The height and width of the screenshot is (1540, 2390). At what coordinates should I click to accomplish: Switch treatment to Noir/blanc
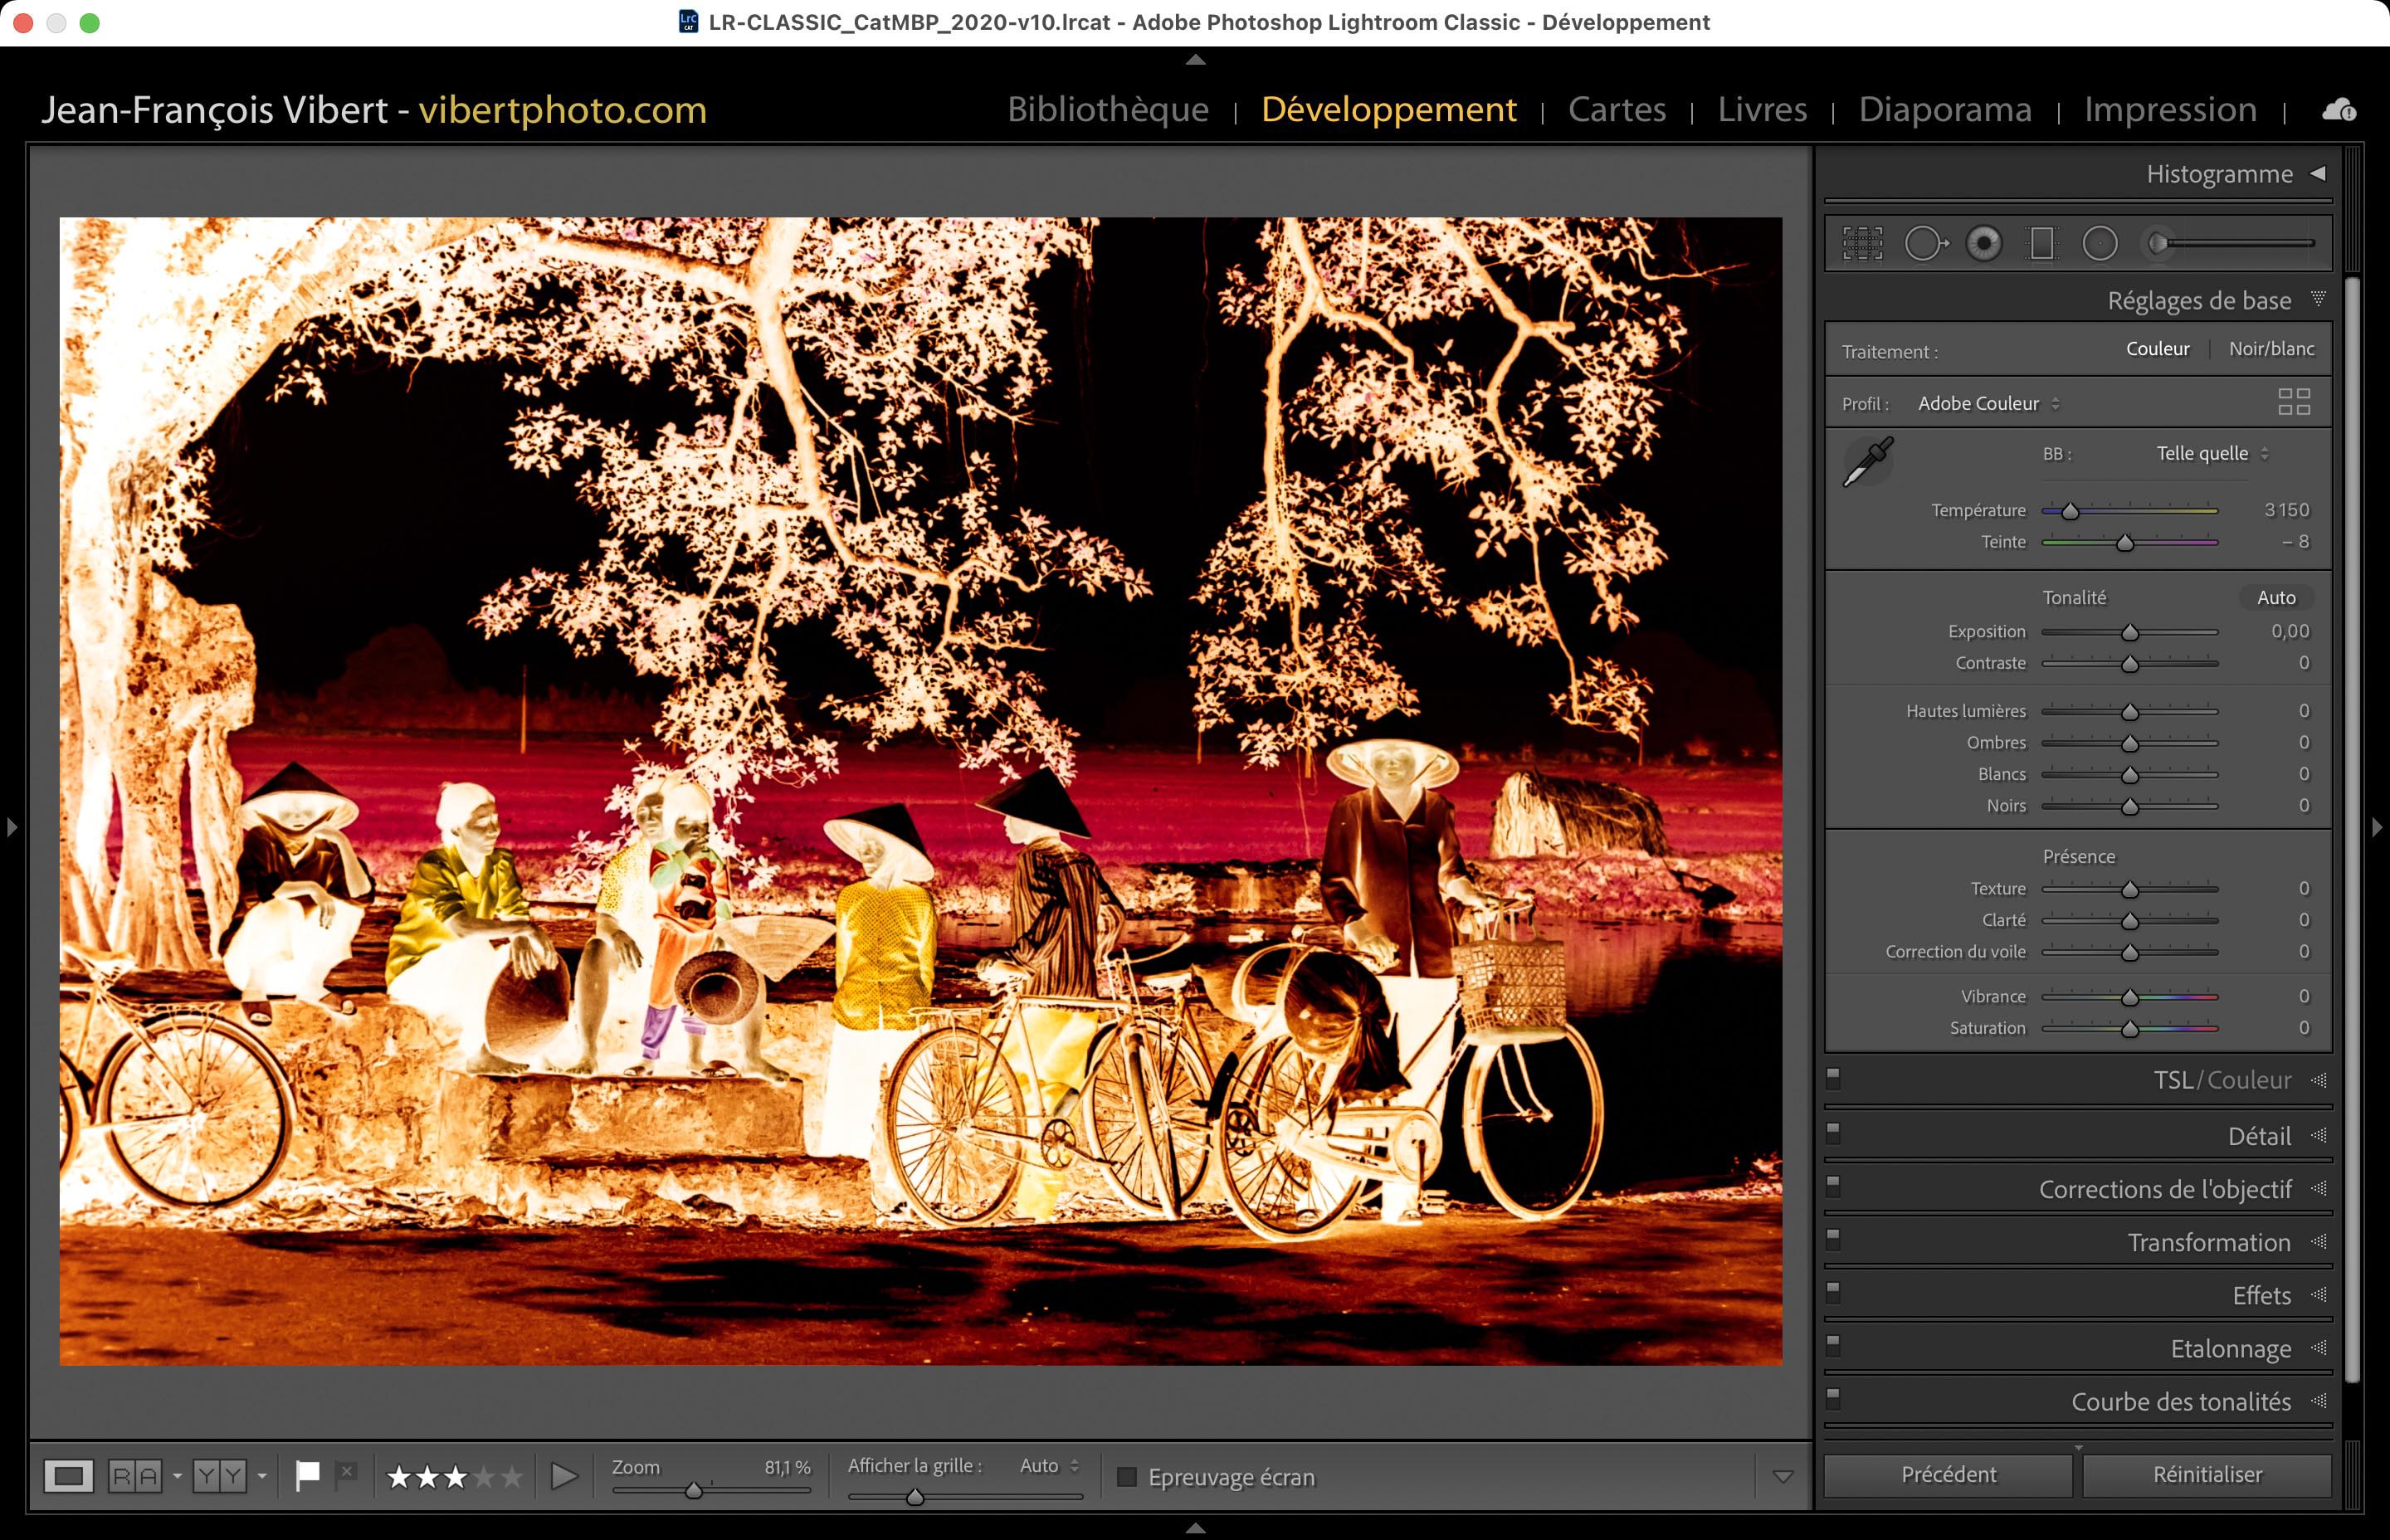(2271, 349)
